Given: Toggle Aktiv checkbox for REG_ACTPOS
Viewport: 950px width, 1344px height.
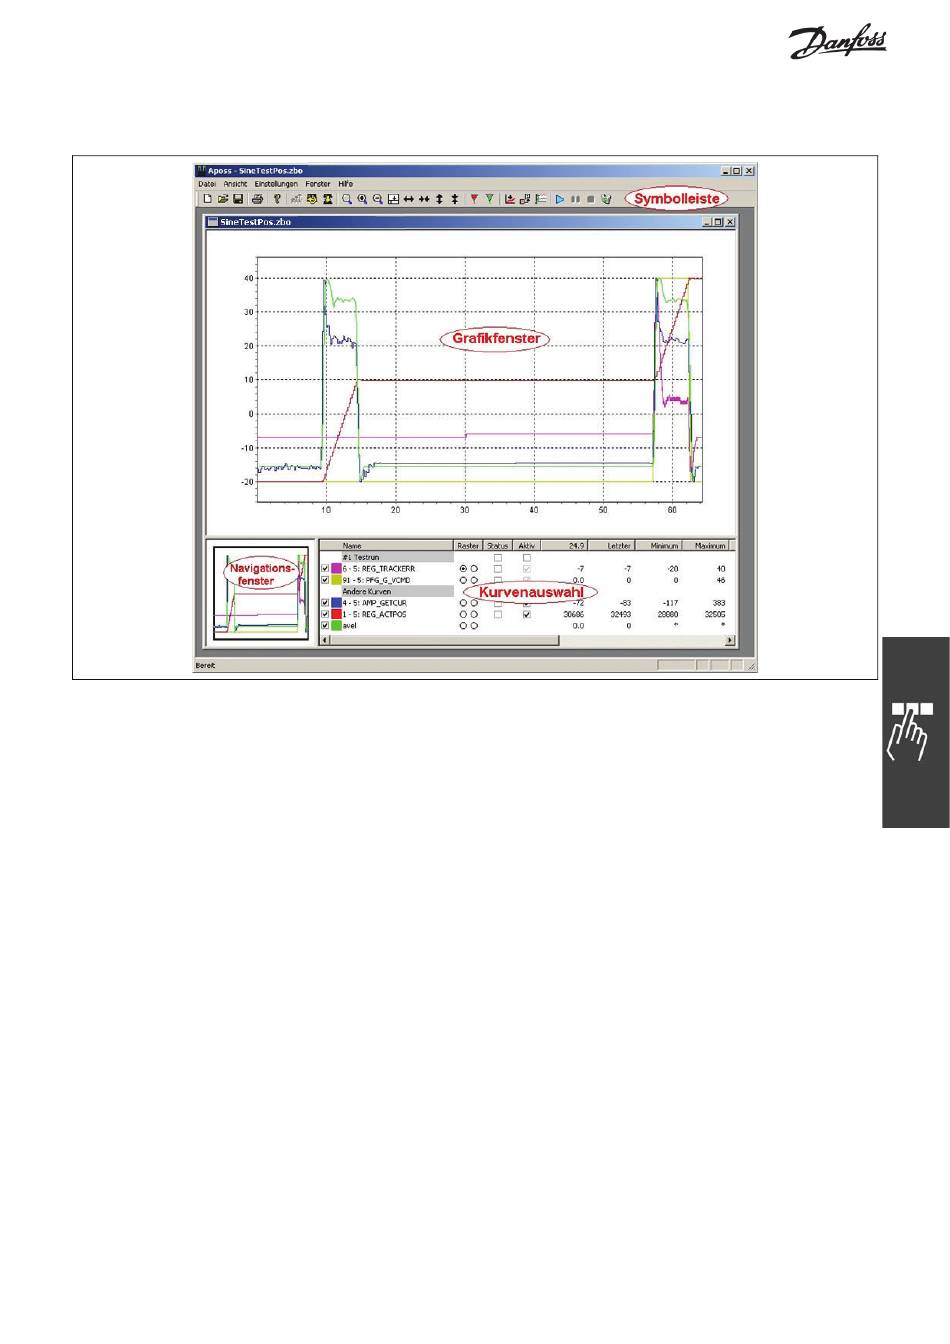Looking at the screenshot, I should click(527, 614).
